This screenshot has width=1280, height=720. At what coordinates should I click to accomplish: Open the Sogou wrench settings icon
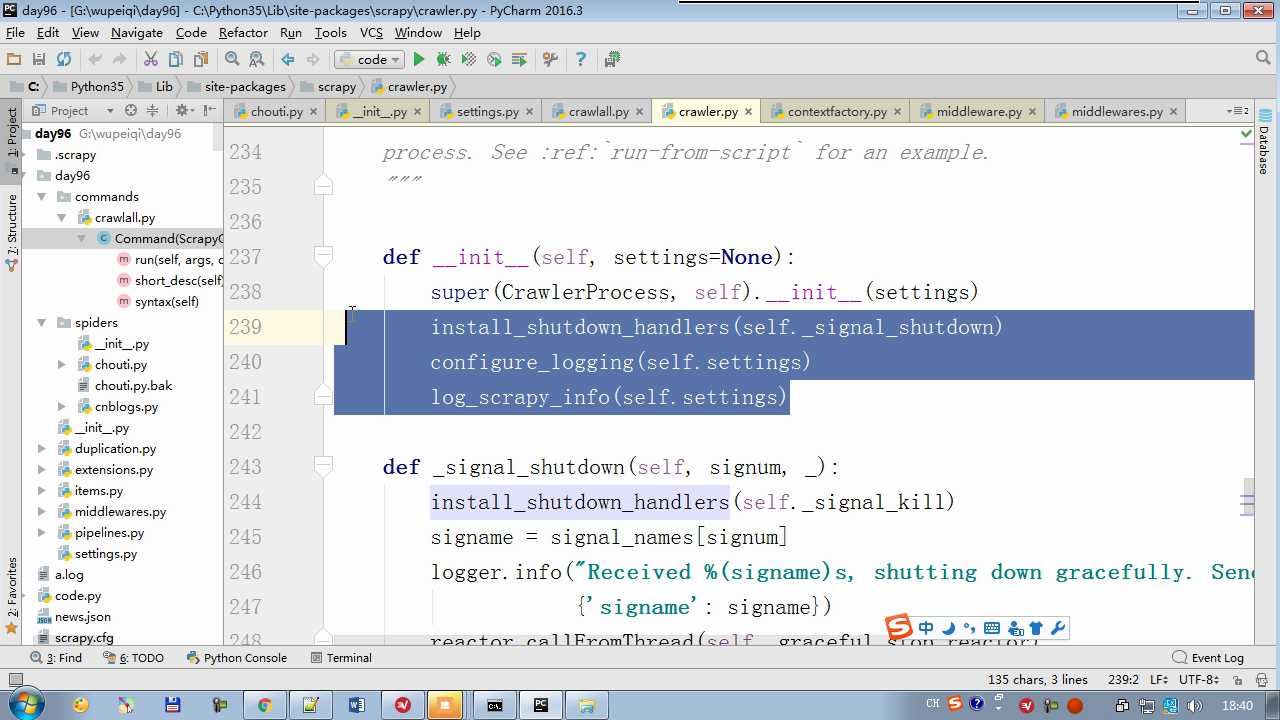[x=1058, y=628]
